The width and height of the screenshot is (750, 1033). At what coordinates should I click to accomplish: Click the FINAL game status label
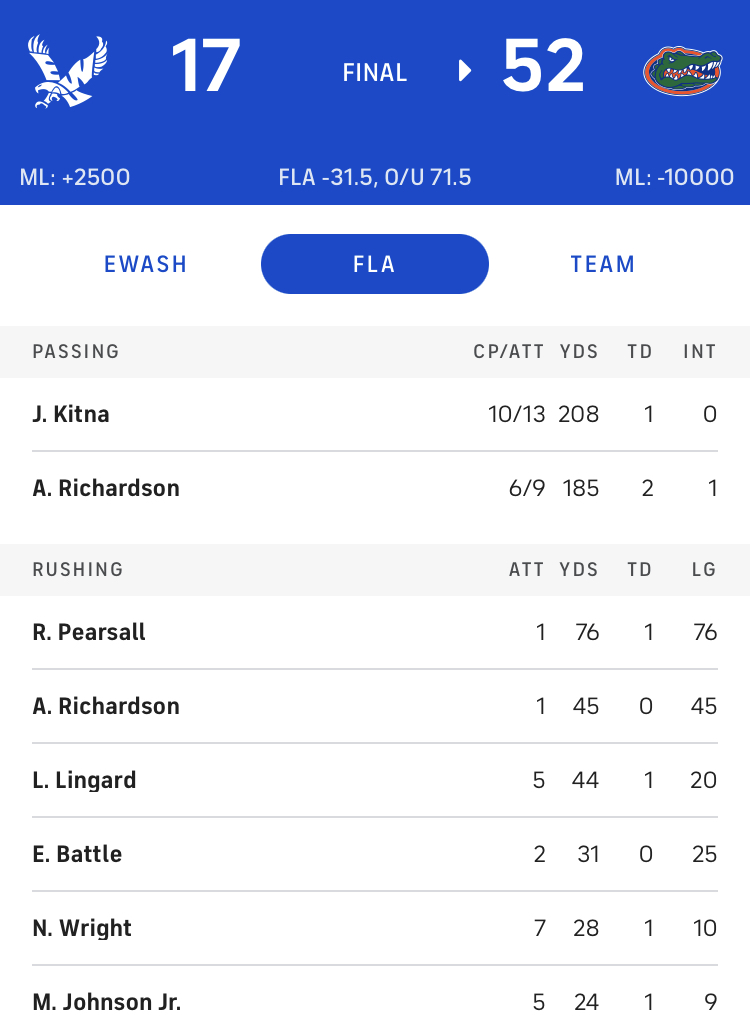coord(375,72)
